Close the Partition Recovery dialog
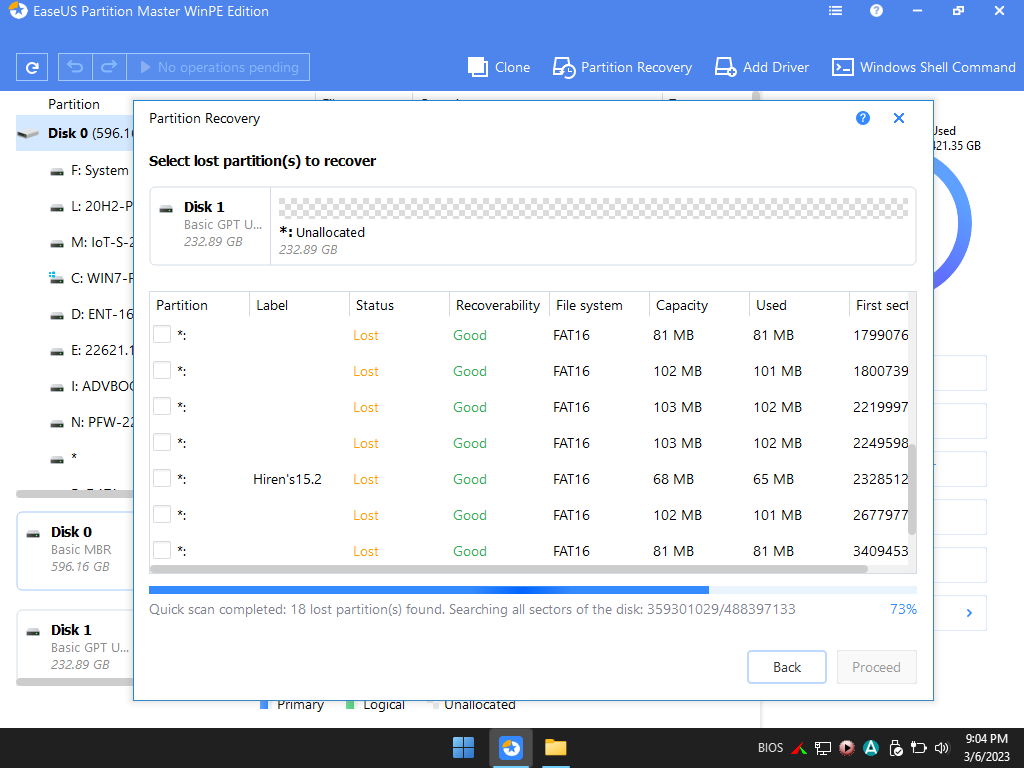1024x768 pixels. click(x=899, y=118)
